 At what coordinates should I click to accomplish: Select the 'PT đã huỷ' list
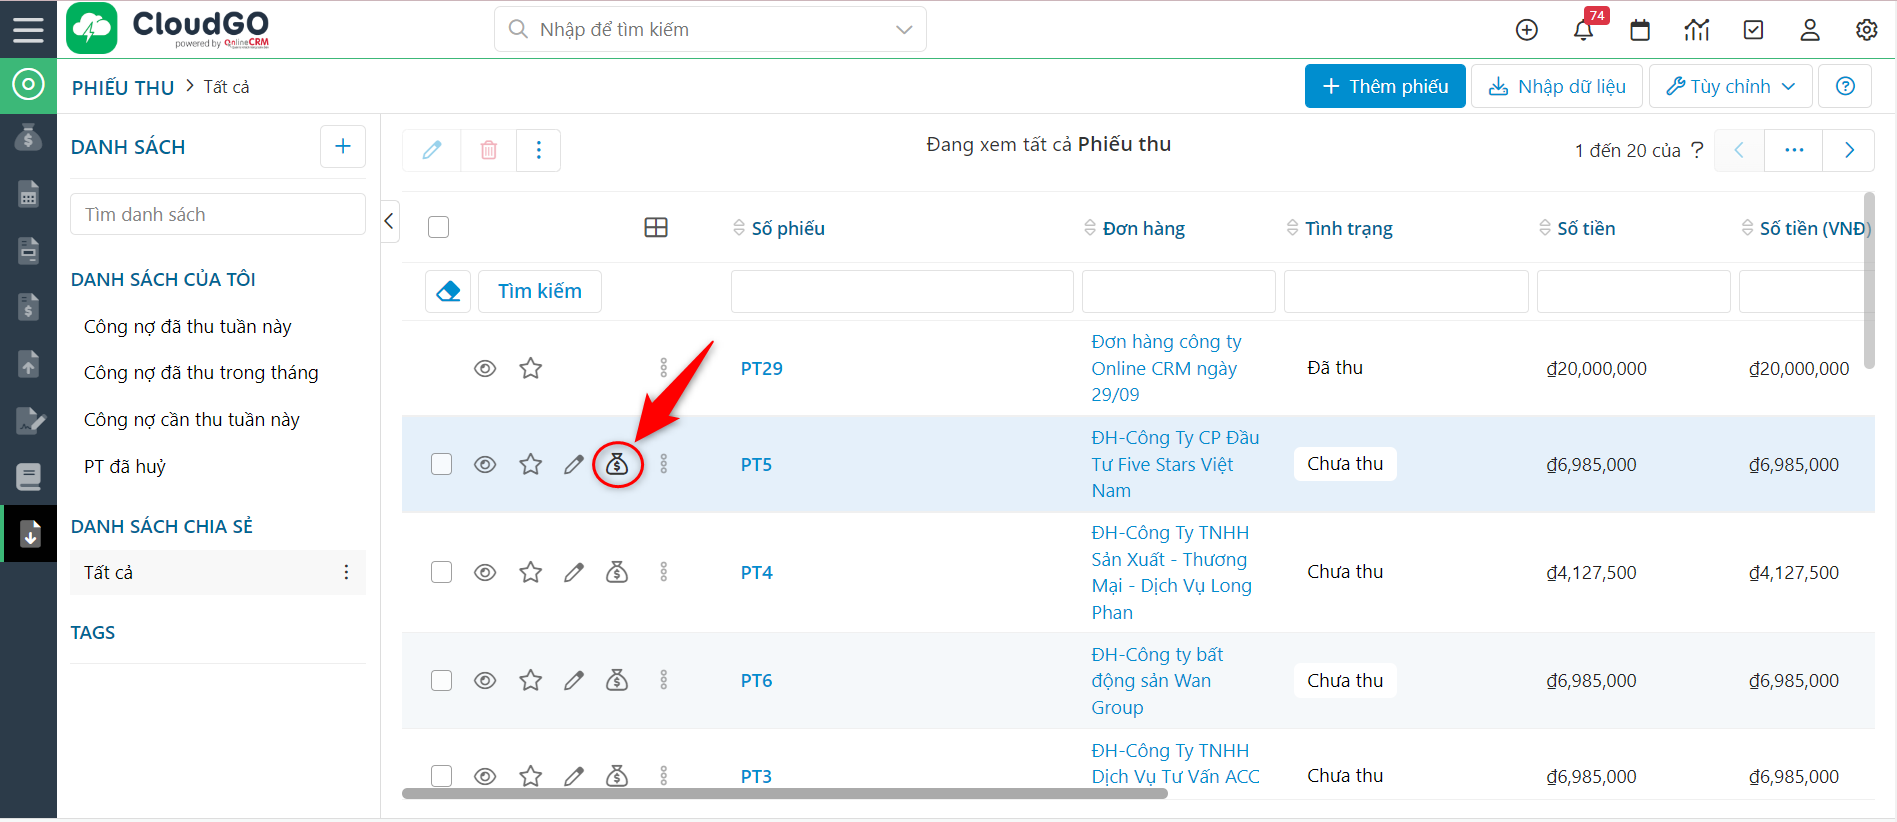pos(125,467)
